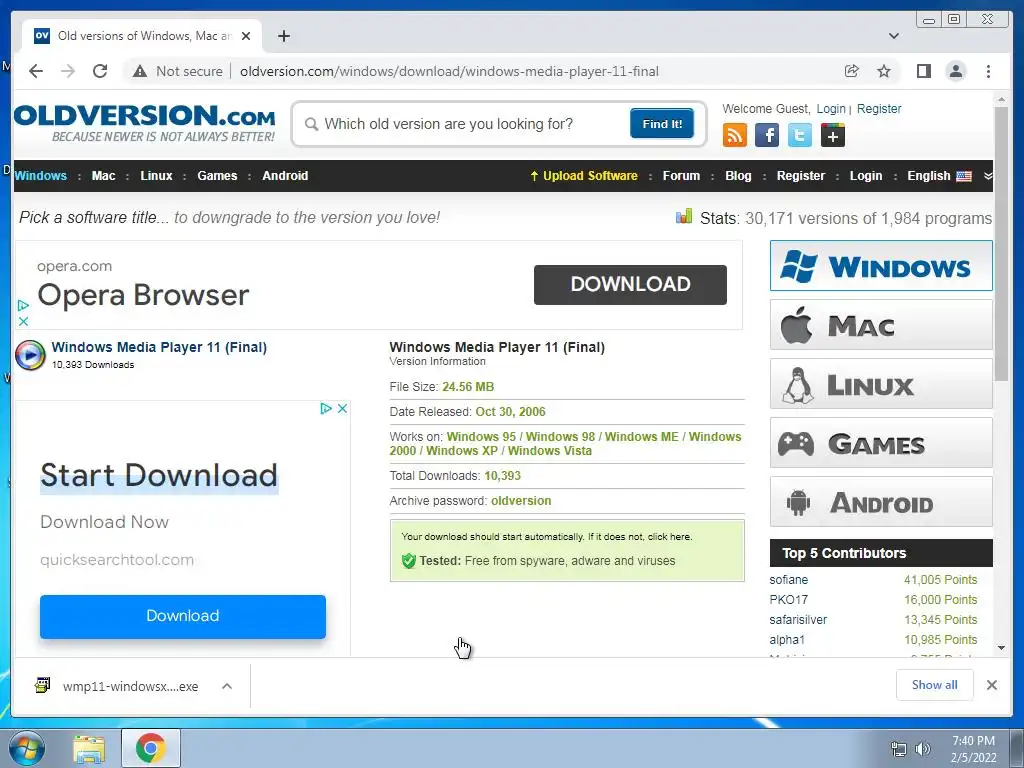The height and width of the screenshot is (768, 1024).
Task: Open Forum from the navigation bar
Action: 681,176
